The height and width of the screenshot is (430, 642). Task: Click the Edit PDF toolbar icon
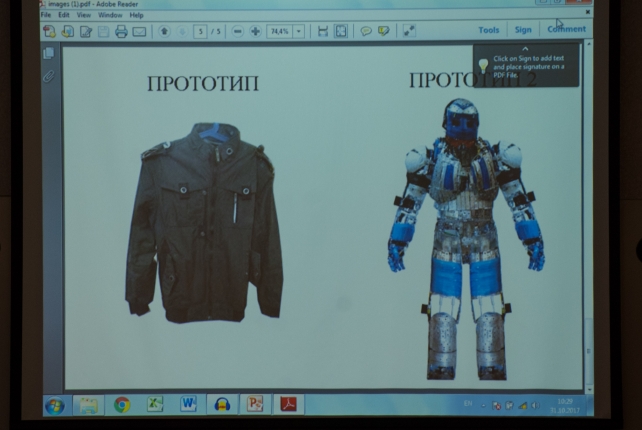tap(86, 32)
